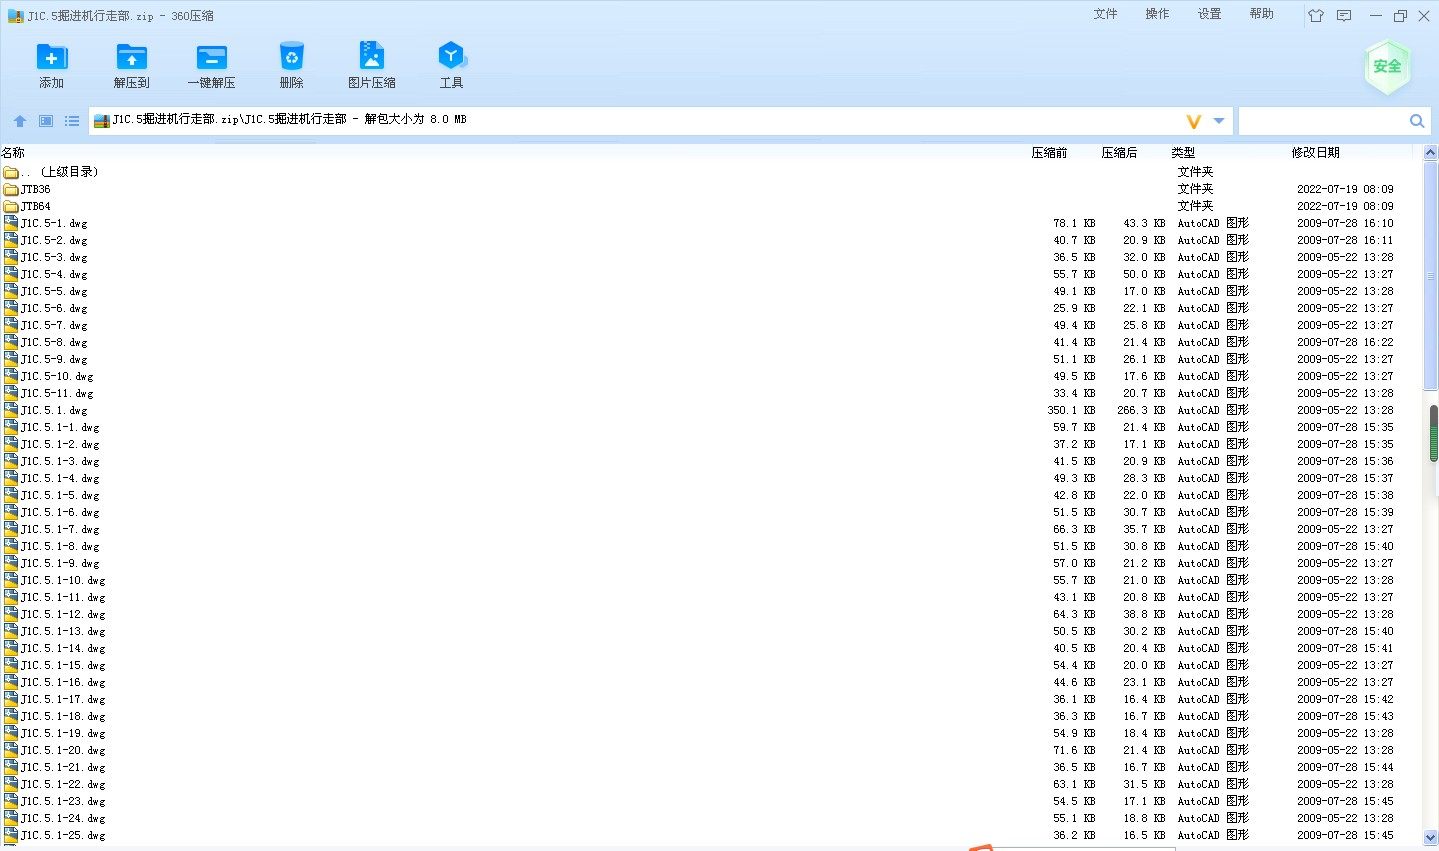Click the parent directory (上级目录) folder icon

pos(11,172)
